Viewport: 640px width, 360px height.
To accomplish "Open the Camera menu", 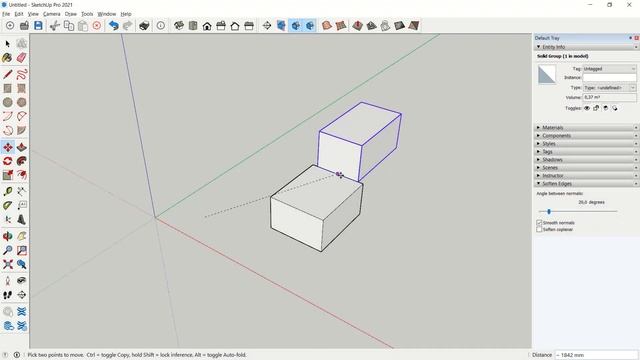I will pyautogui.click(x=51, y=14).
